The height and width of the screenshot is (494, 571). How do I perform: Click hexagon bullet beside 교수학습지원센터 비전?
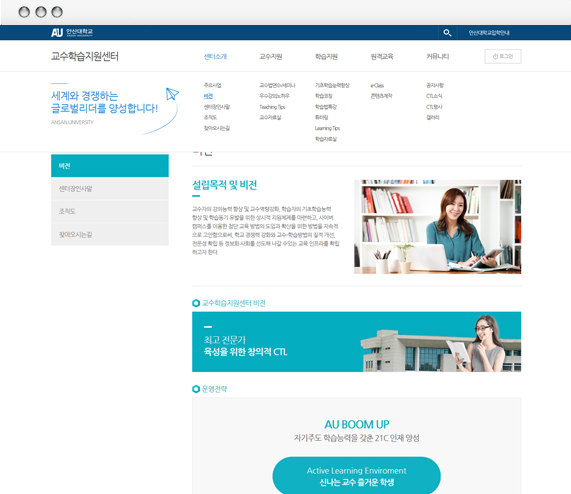[x=196, y=303]
